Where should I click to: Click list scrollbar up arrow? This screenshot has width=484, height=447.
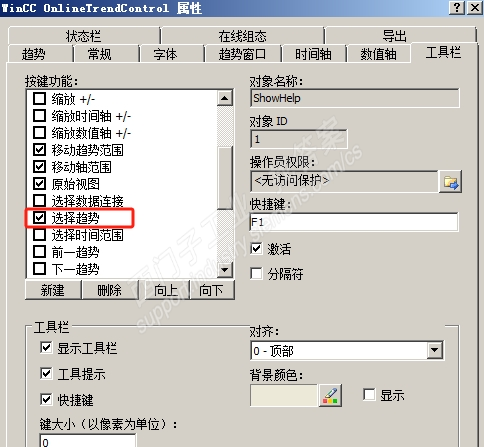click(x=225, y=98)
